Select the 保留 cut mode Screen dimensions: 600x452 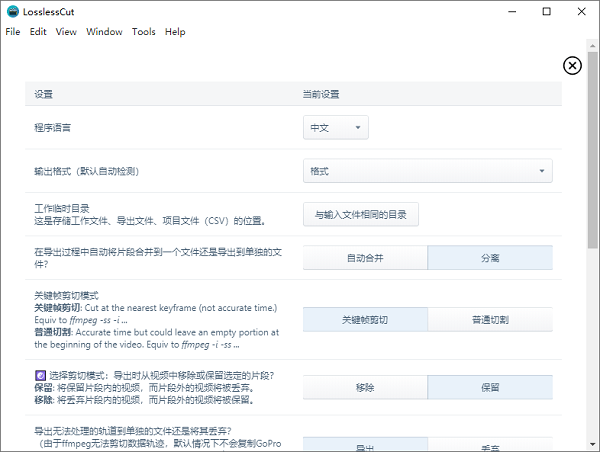tap(490, 387)
